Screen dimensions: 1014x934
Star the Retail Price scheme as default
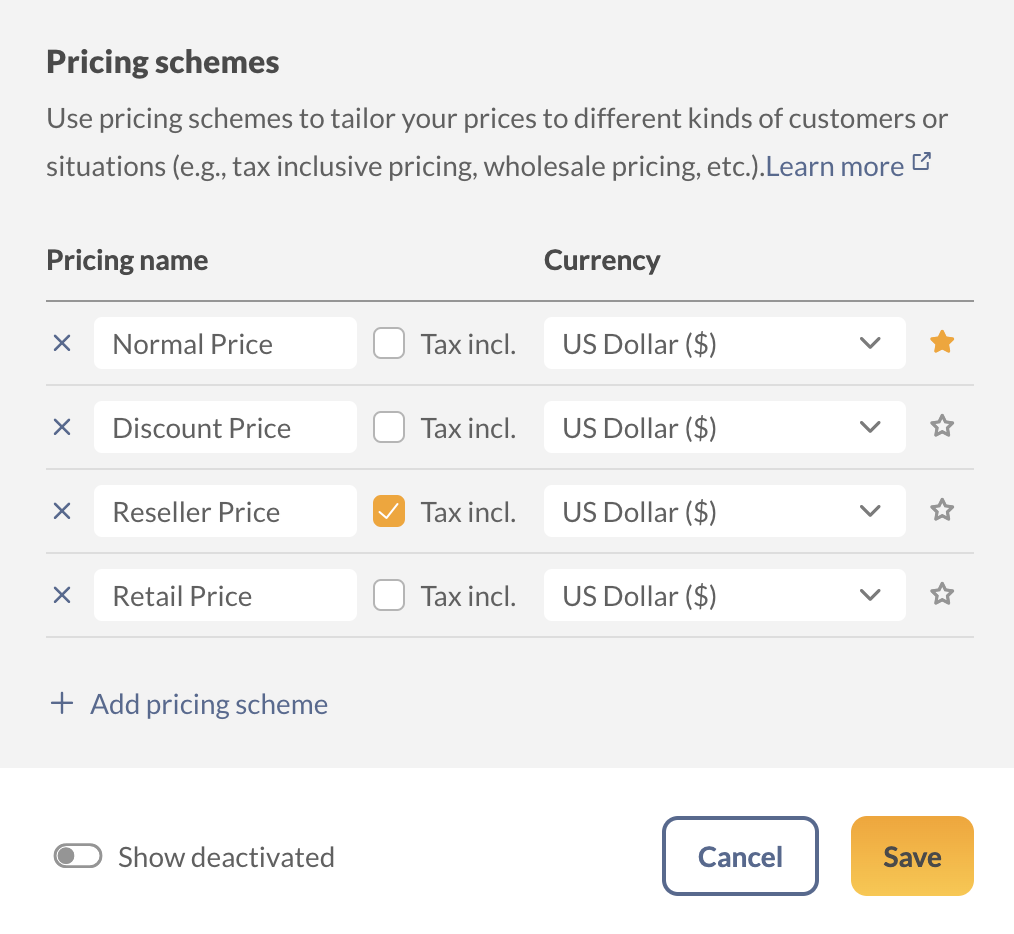pos(941,595)
